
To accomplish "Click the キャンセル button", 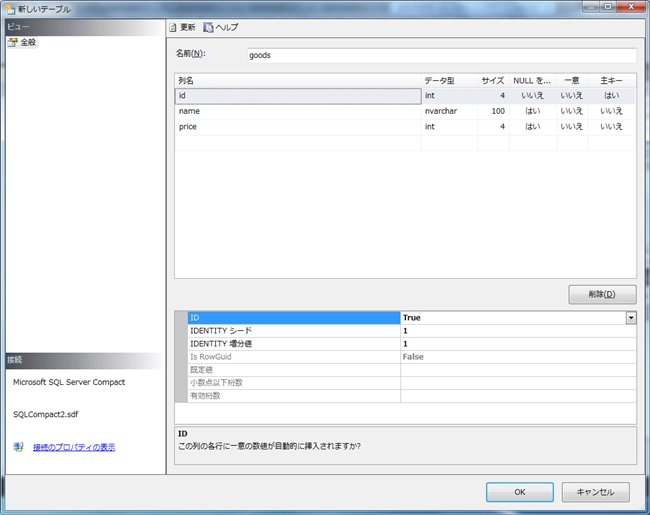I will point(596,492).
